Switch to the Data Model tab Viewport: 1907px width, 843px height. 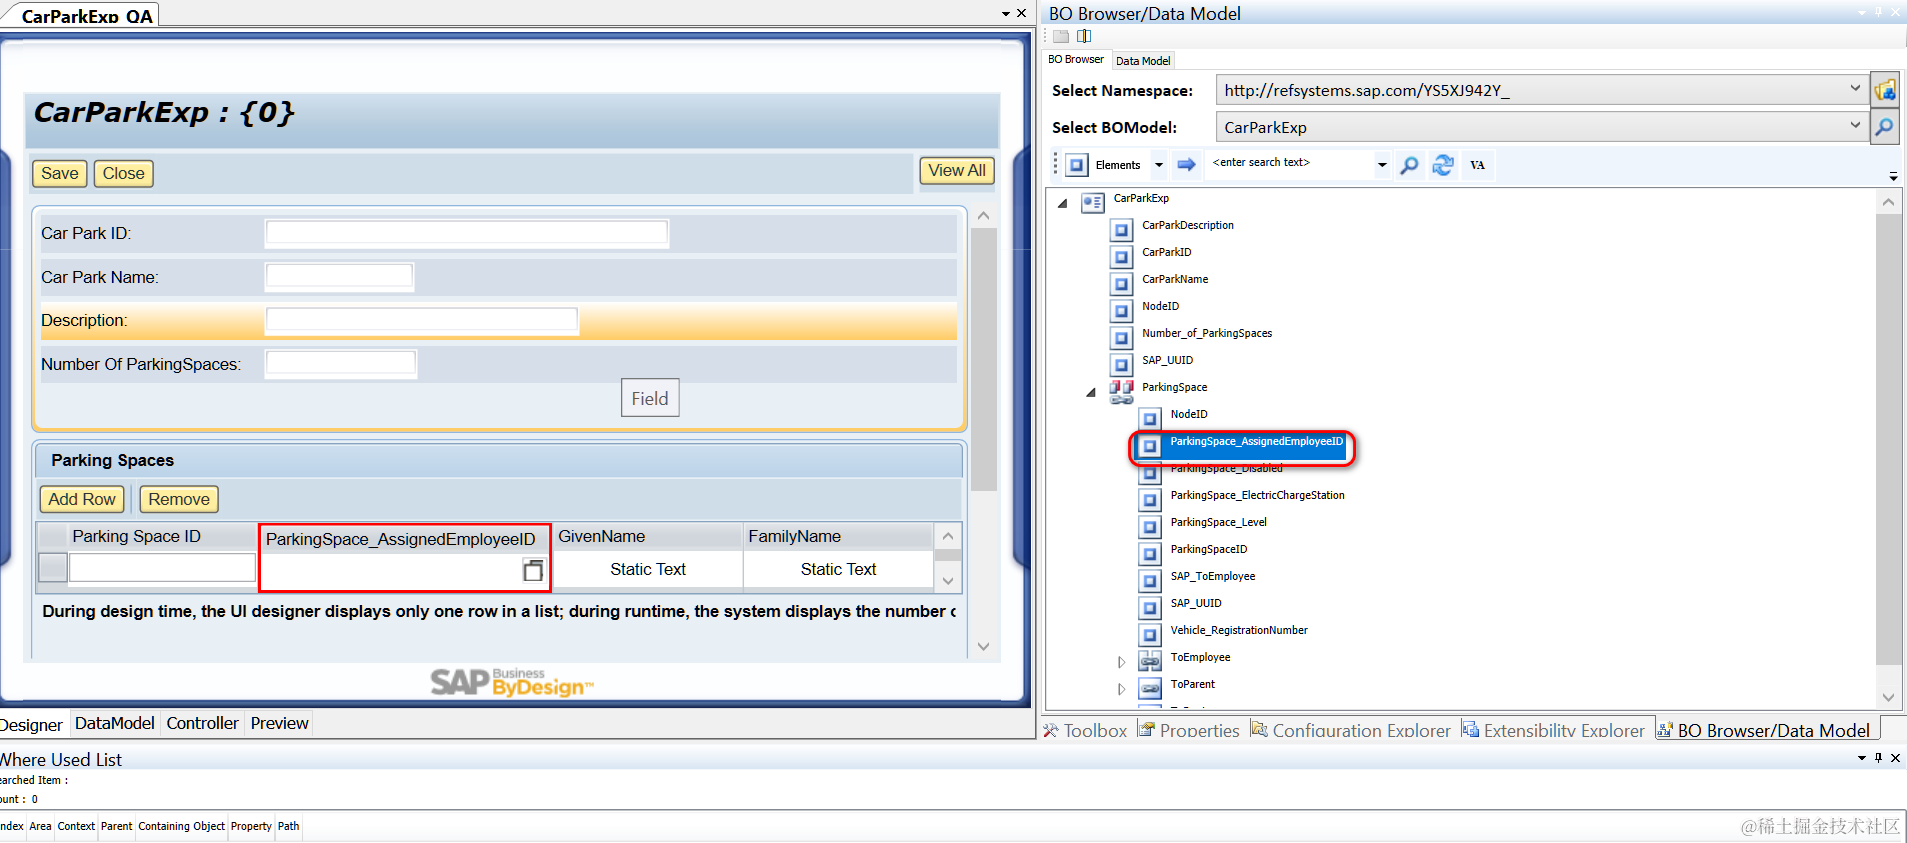tap(1143, 61)
